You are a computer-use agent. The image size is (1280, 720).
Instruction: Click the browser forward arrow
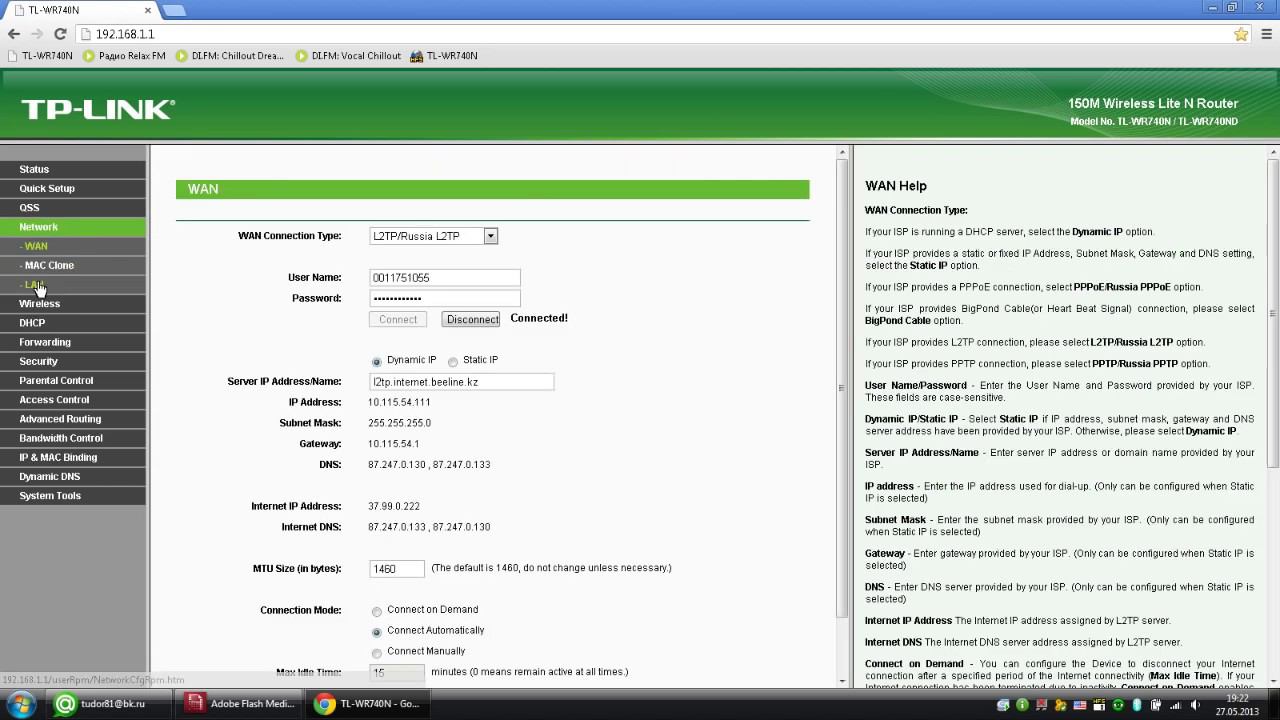[37, 34]
